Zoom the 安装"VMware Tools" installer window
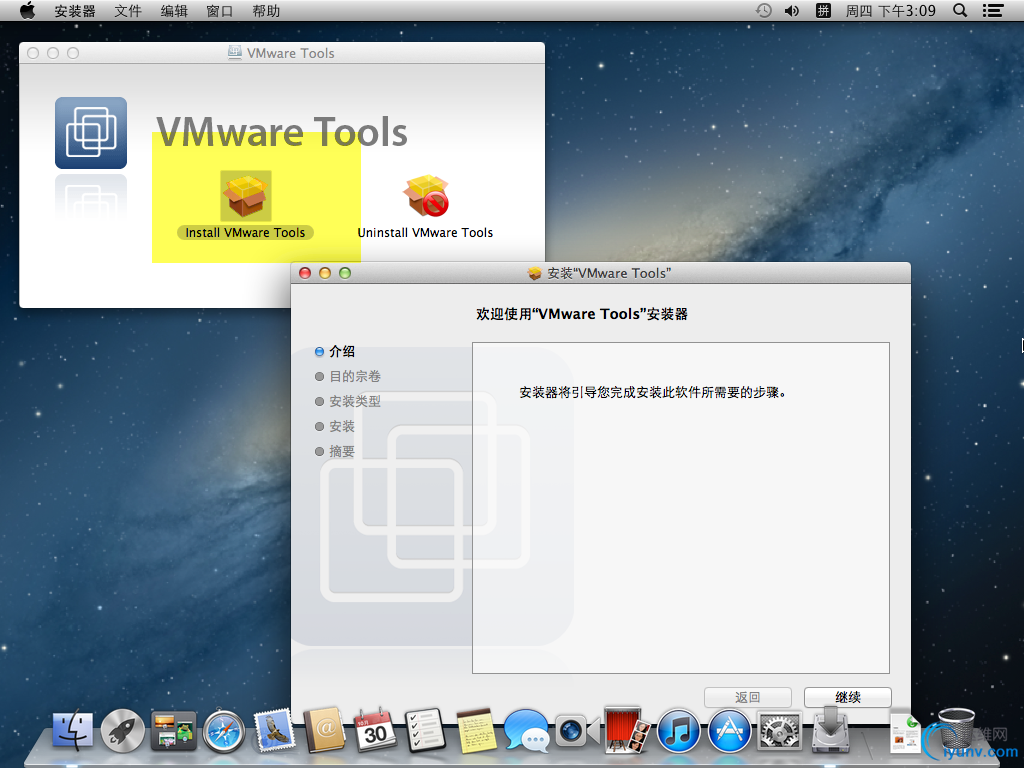Screen dimensions: 1024x768 coord(345,273)
